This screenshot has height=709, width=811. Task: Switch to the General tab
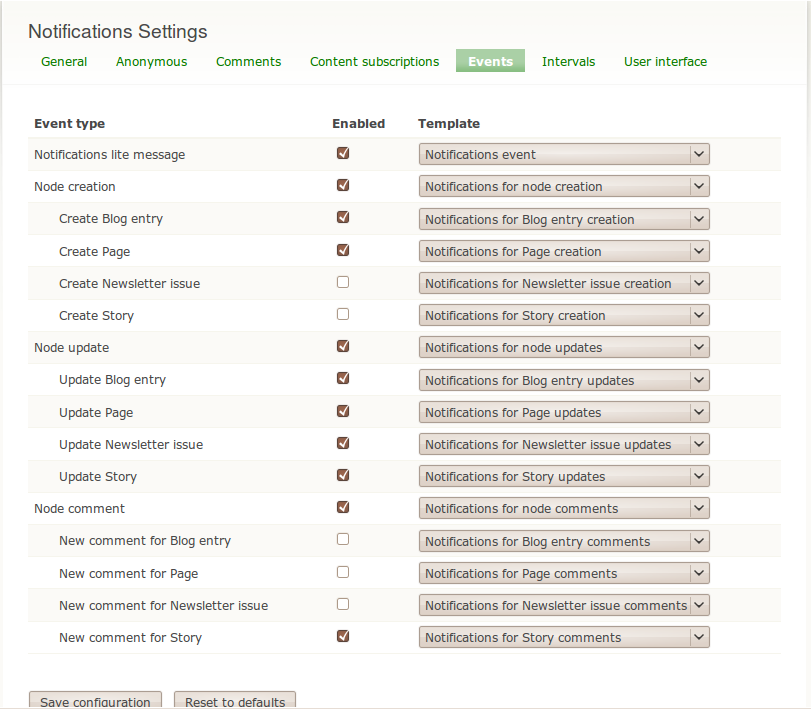(64, 62)
